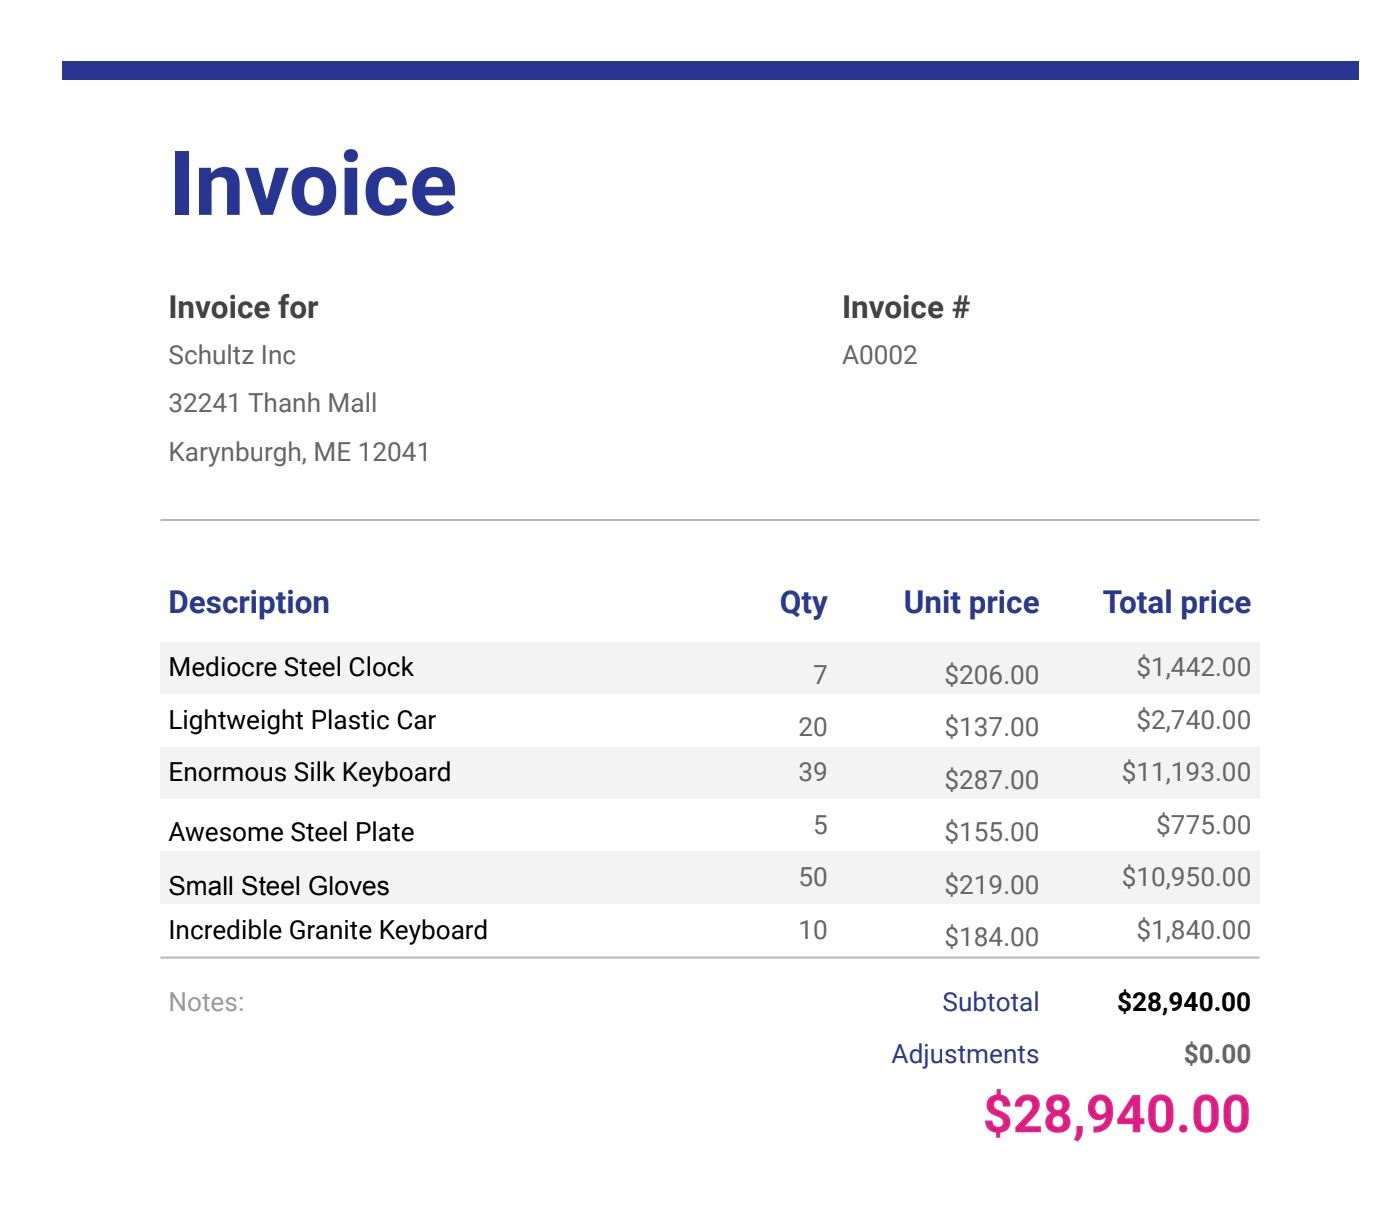Click the pink grand total $28,940.00
Viewport: 1374px width, 1228px height.
tap(1116, 1114)
